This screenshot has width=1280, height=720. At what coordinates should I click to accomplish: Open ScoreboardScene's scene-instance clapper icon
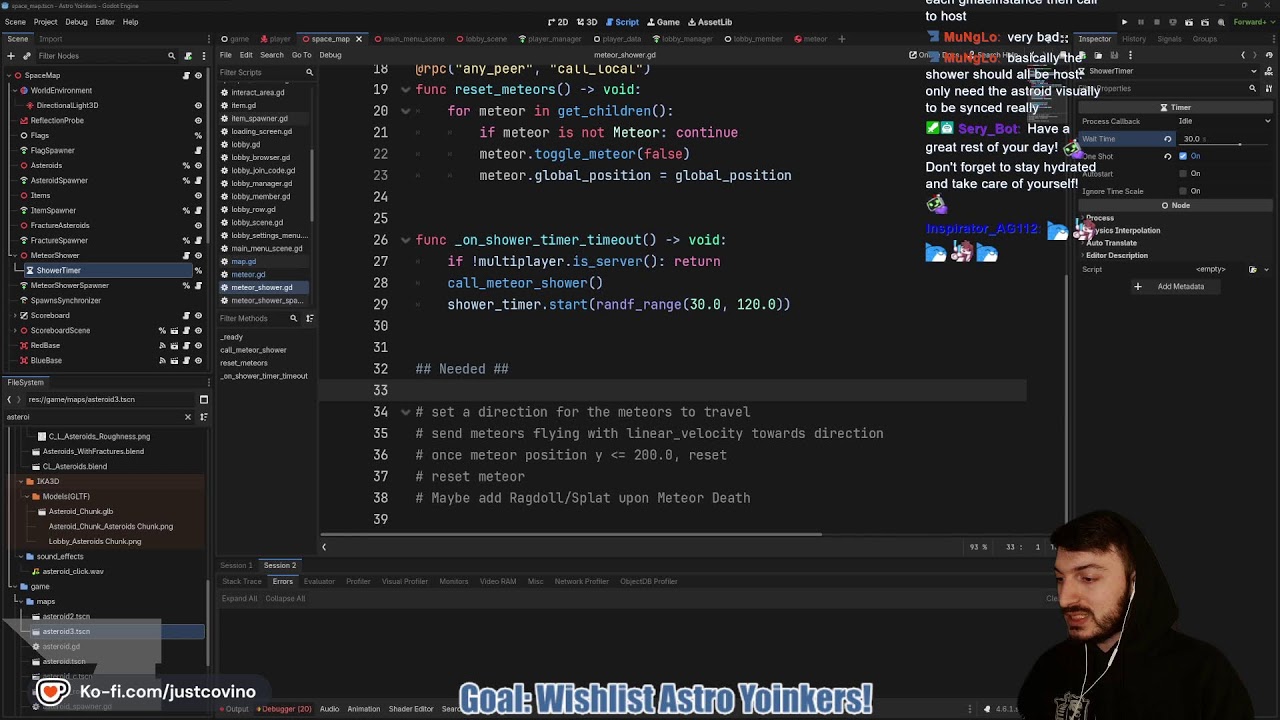(x=174, y=330)
